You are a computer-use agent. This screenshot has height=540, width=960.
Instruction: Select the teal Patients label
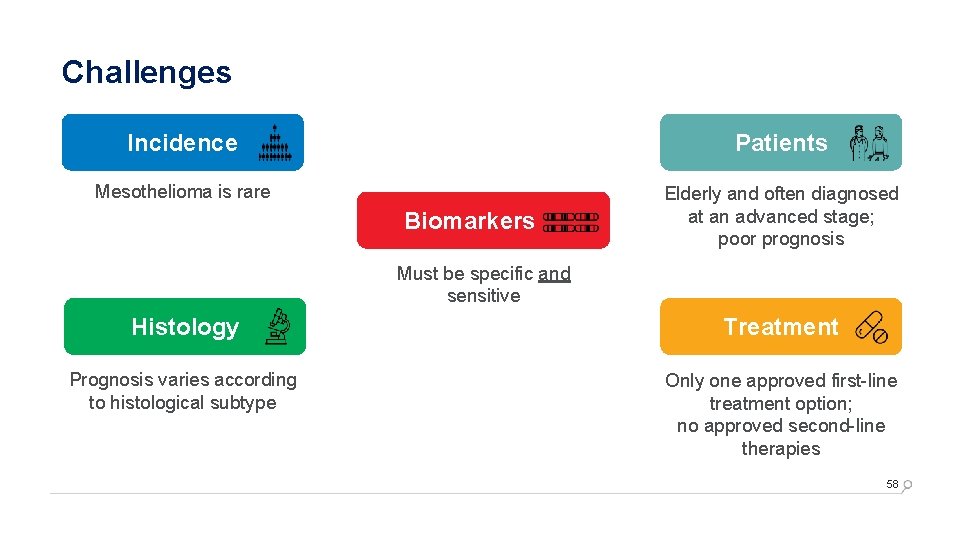click(781, 143)
